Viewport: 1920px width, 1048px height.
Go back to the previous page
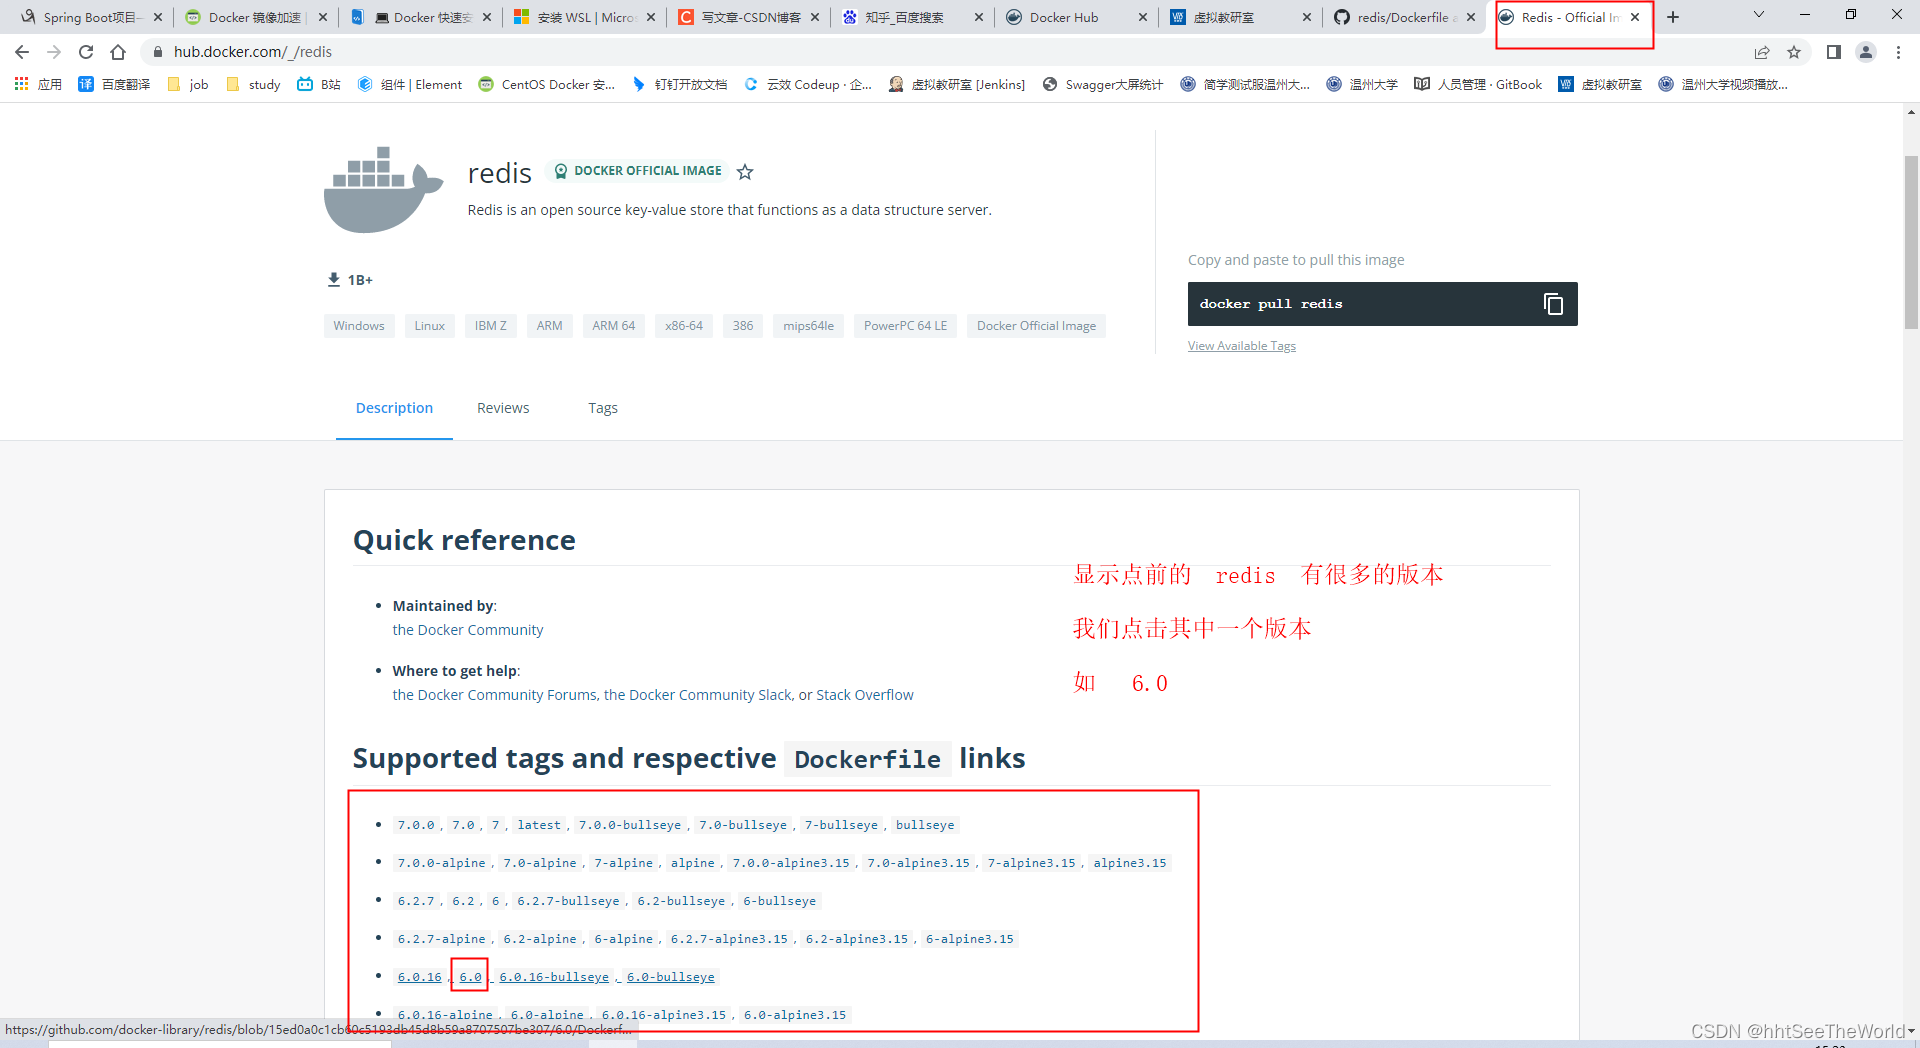pyautogui.click(x=22, y=52)
